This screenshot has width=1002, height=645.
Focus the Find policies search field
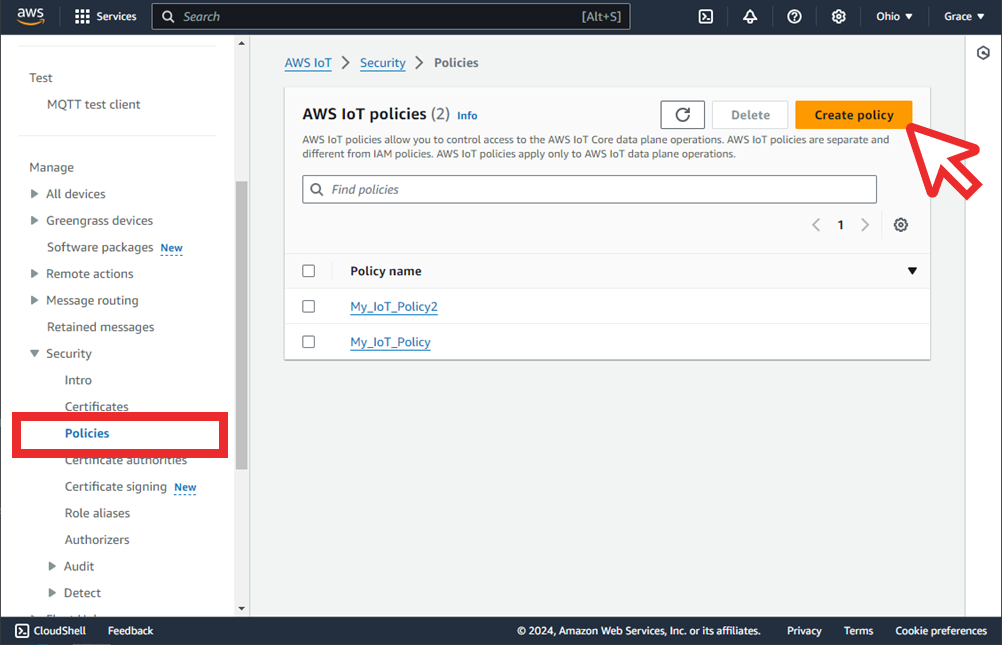(589, 190)
